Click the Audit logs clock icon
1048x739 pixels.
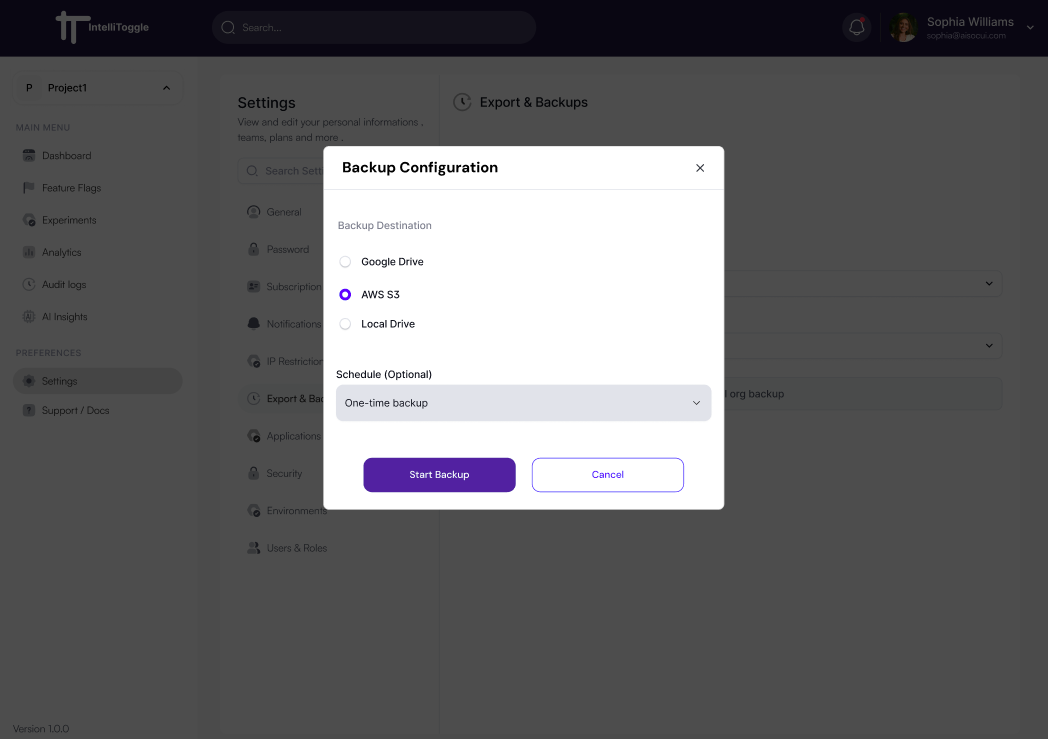coord(29,284)
